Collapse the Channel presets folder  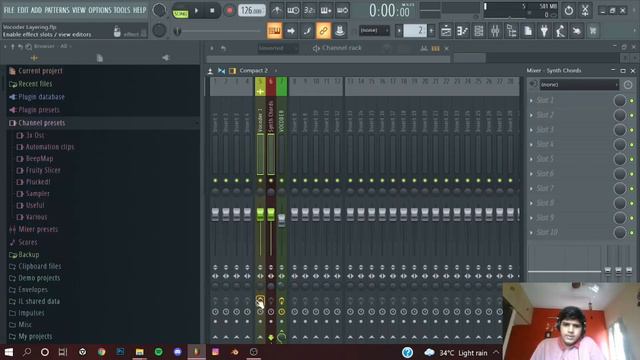tap(42, 123)
